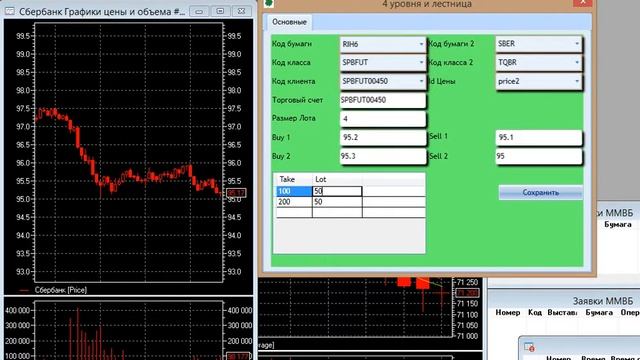640x360 pixels.
Task: Focus the Торговый счет input field
Action: pyautogui.click(x=382, y=100)
